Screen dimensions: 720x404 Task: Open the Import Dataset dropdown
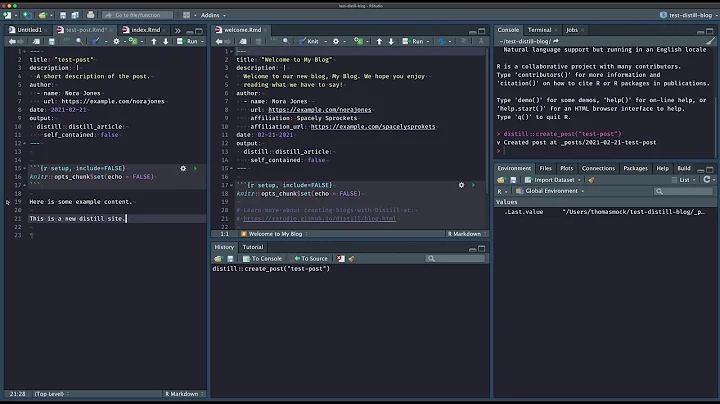553,180
